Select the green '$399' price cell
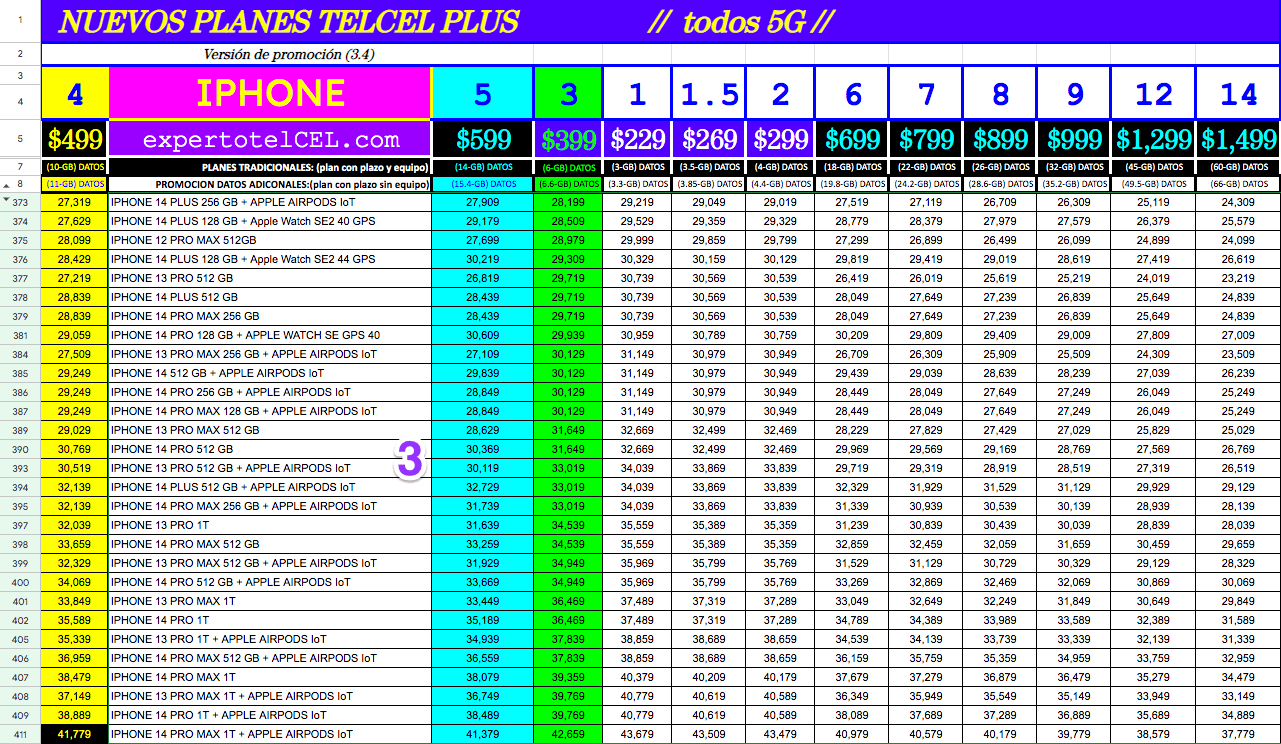The image size is (1281, 744). (568, 139)
